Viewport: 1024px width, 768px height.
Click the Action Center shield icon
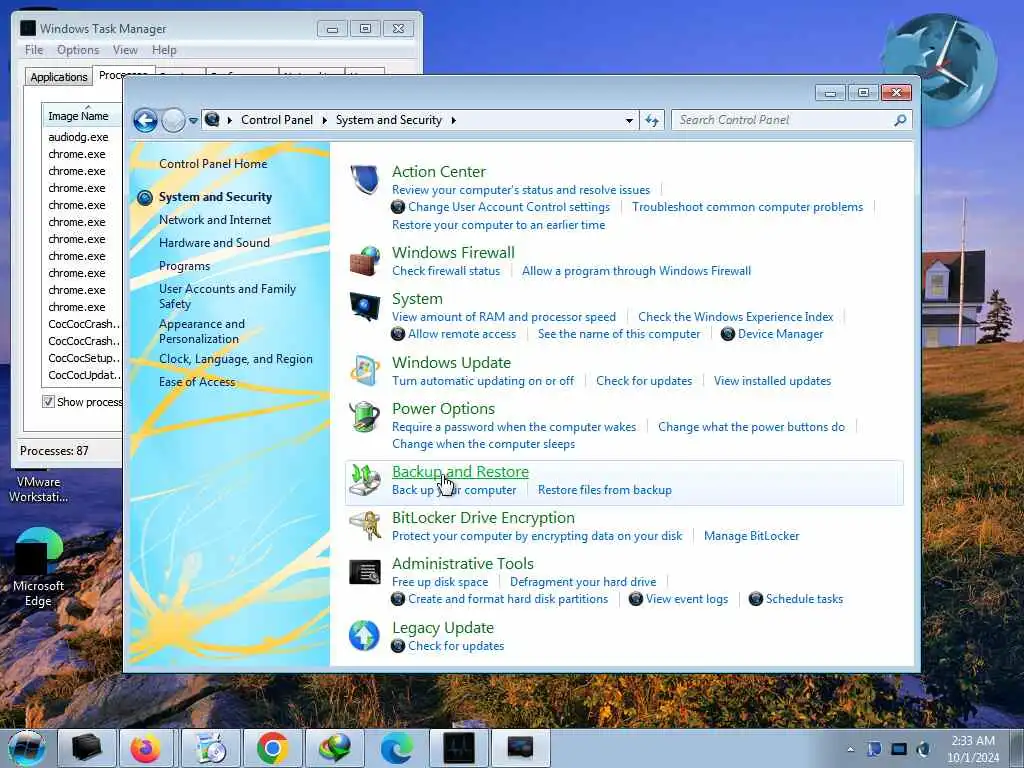(x=364, y=180)
